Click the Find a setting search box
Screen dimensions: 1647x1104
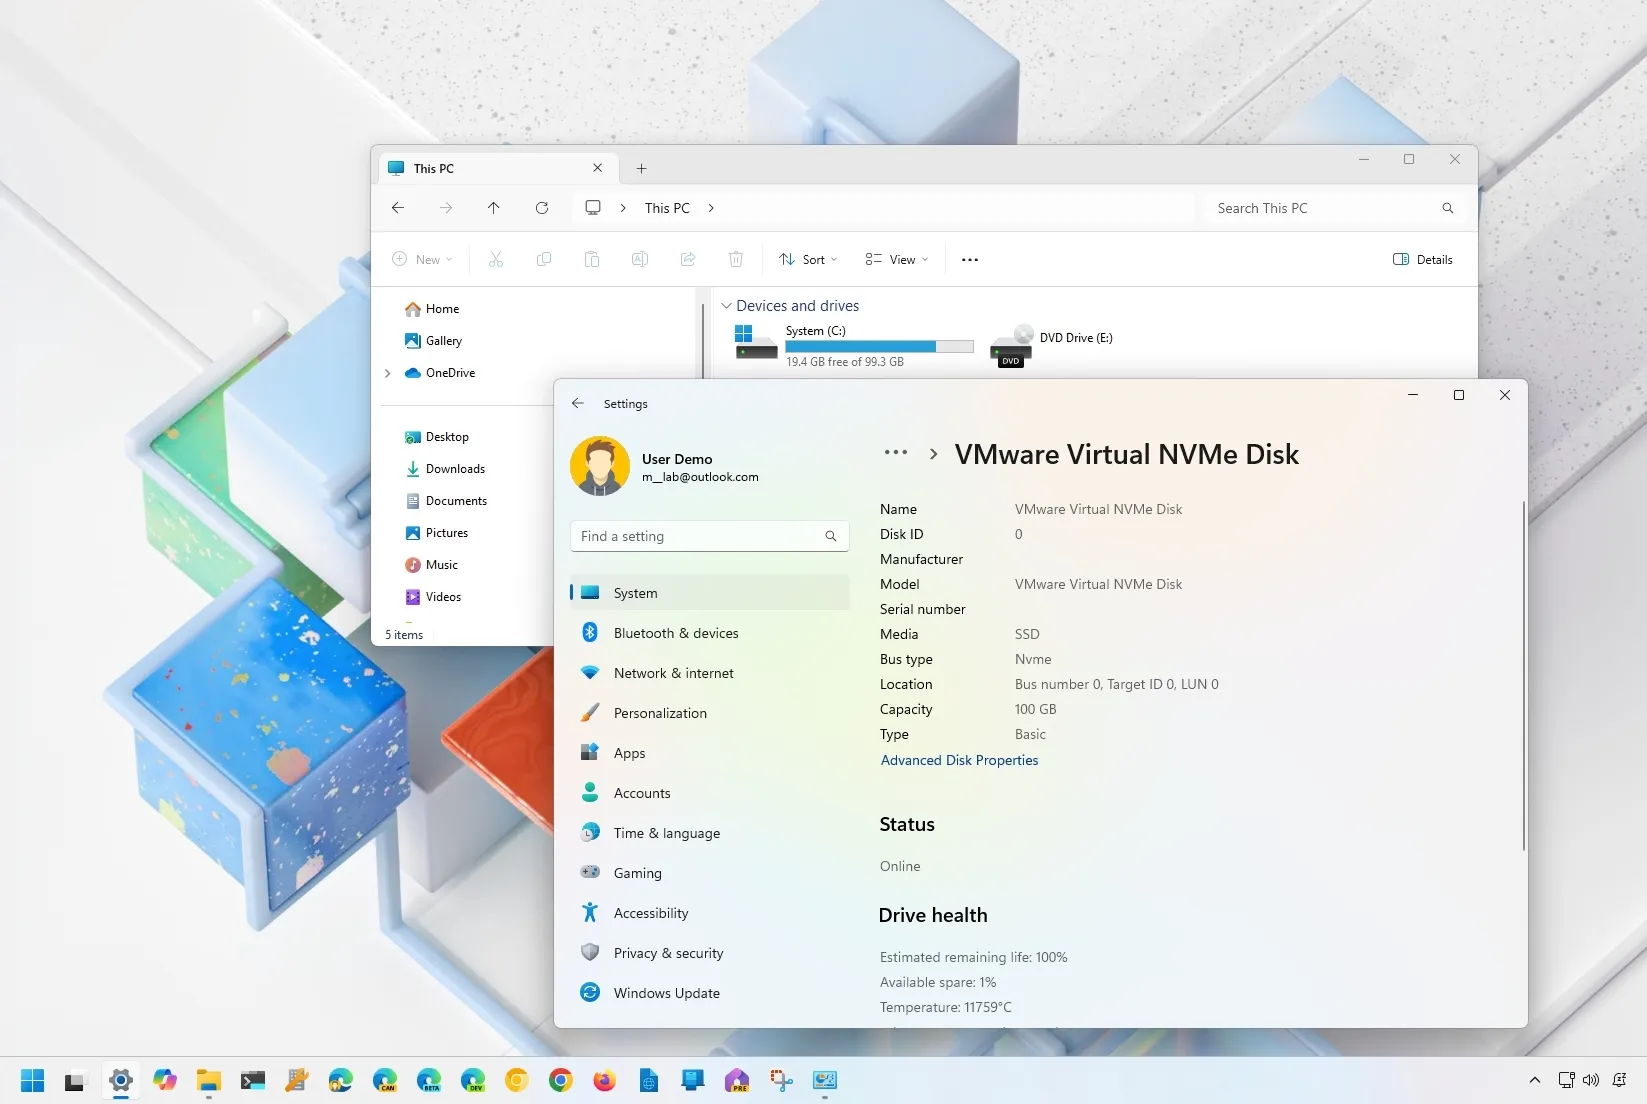(x=710, y=536)
